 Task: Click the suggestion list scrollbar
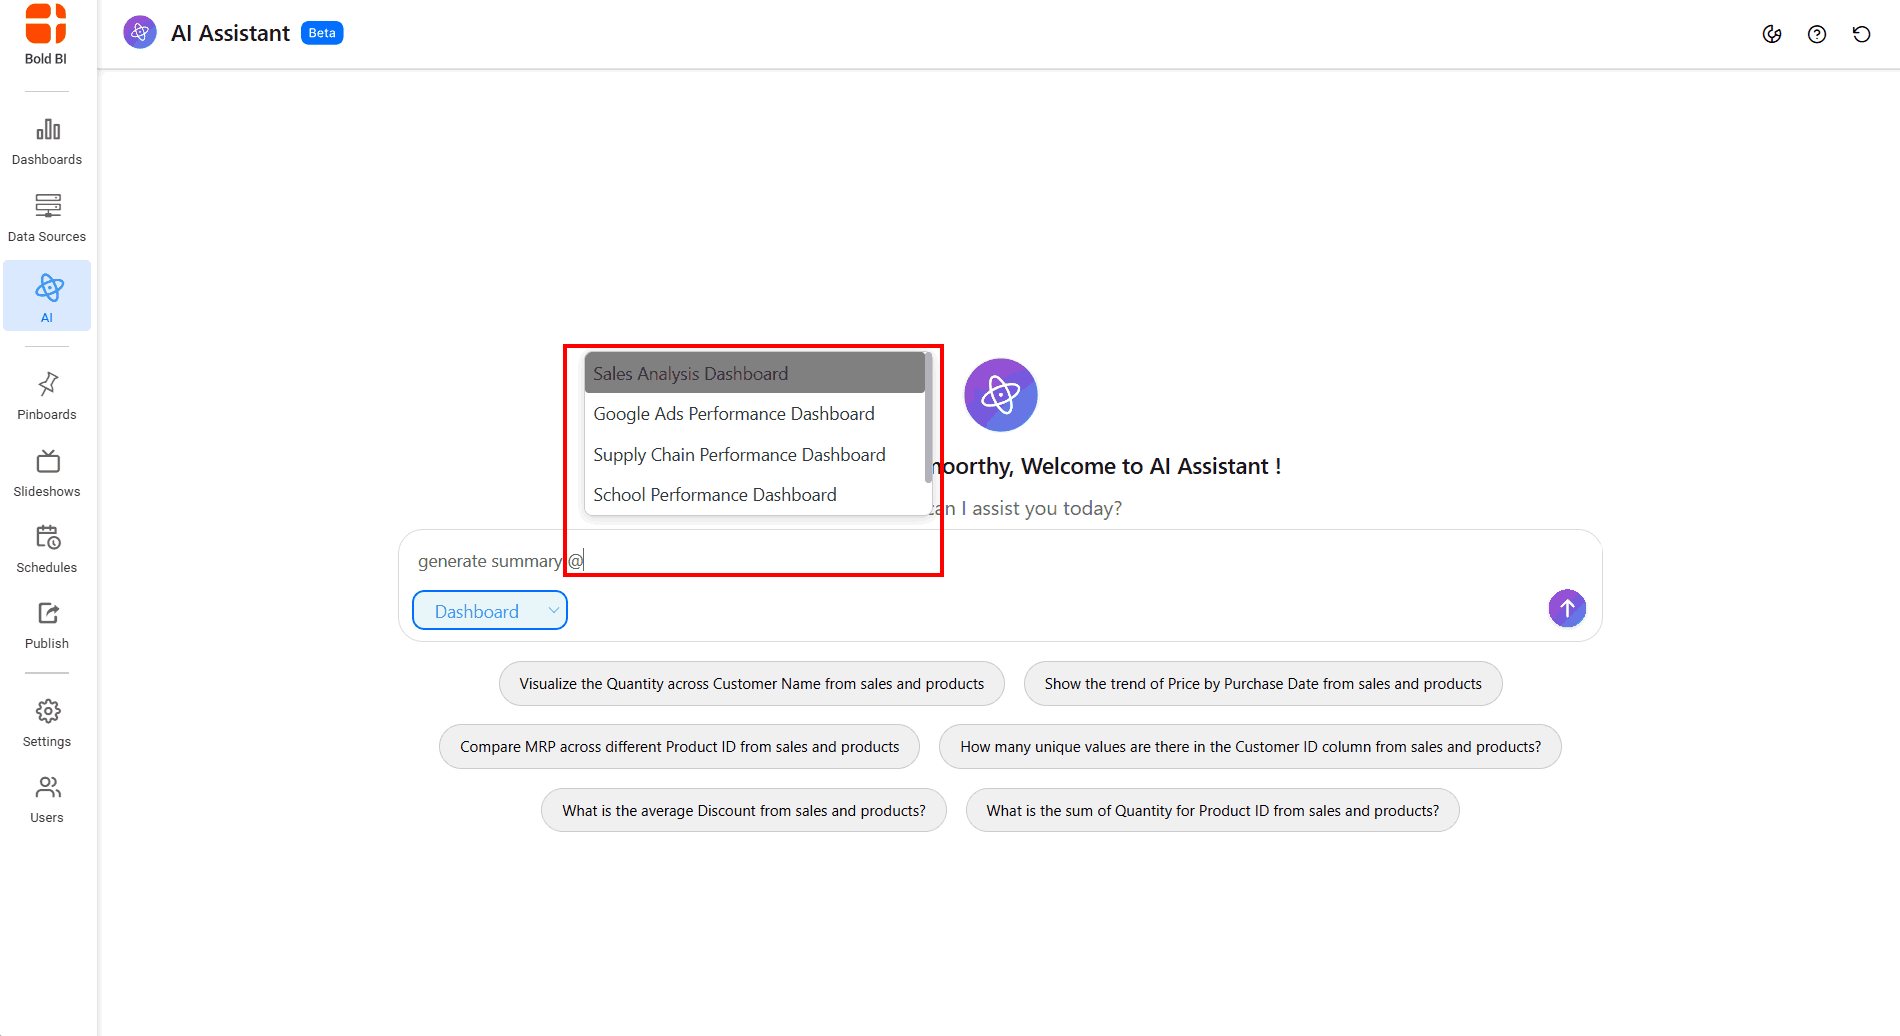click(928, 417)
